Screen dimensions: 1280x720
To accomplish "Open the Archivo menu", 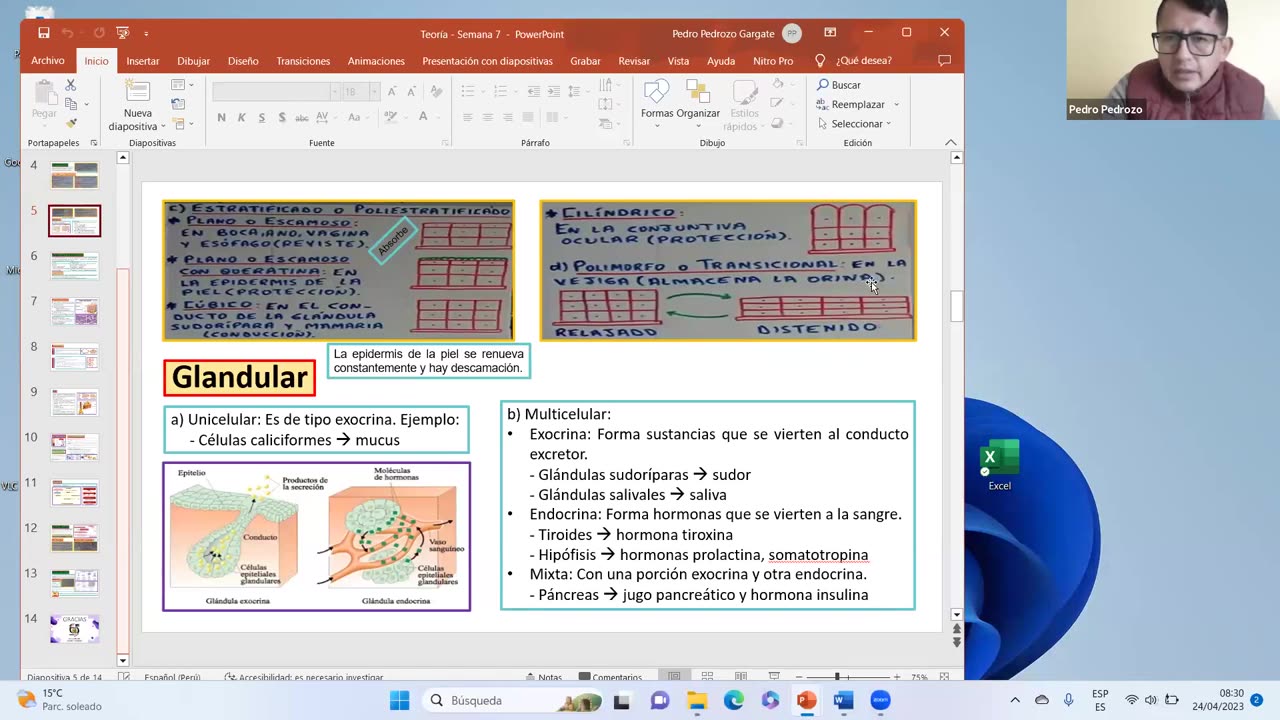I will pyautogui.click(x=47, y=61).
